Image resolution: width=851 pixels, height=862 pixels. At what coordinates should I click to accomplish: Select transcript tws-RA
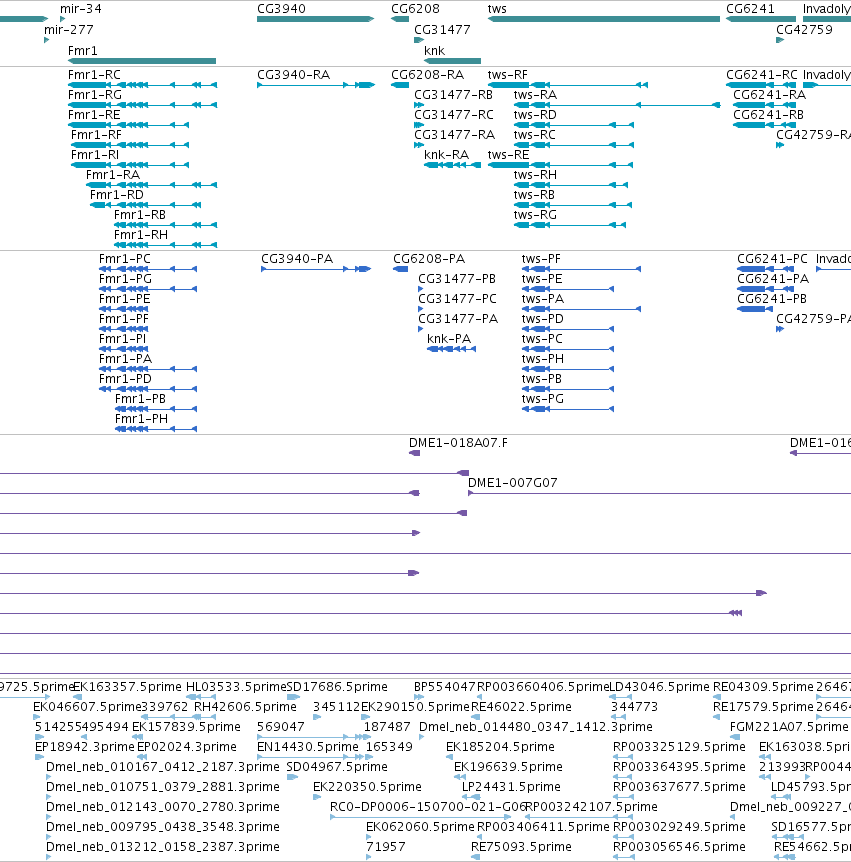(x=617, y=105)
